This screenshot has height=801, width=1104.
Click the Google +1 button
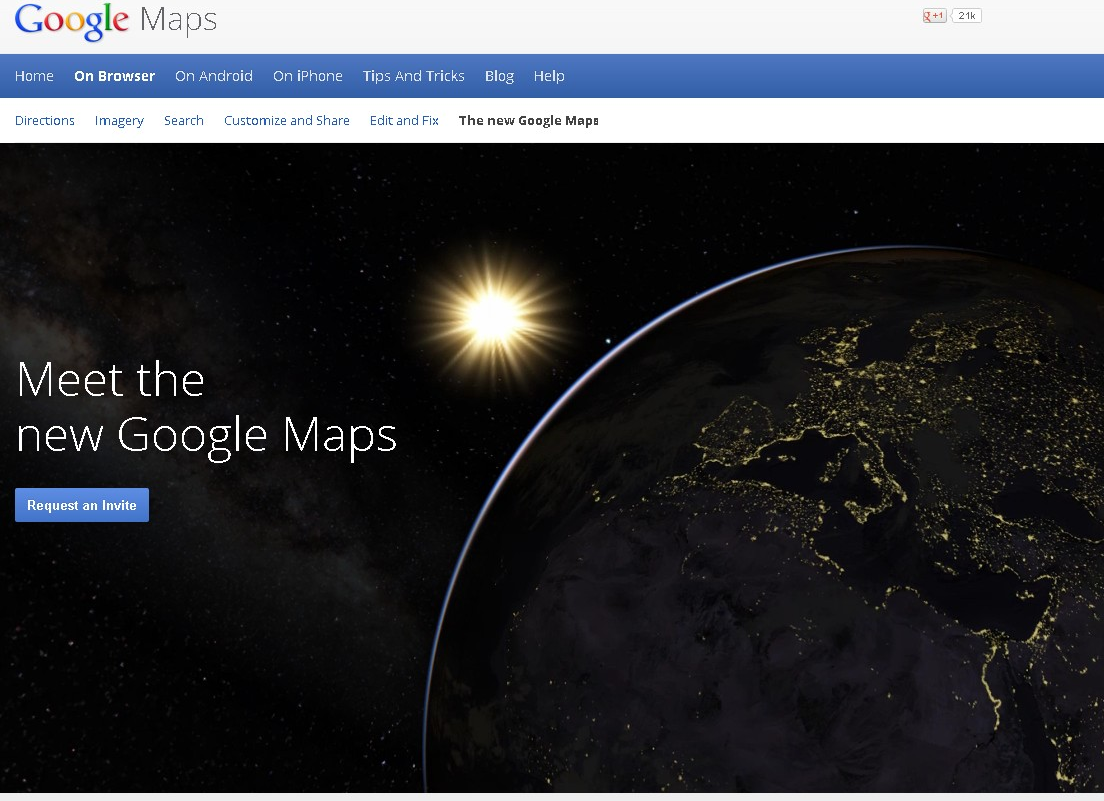click(934, 15)
